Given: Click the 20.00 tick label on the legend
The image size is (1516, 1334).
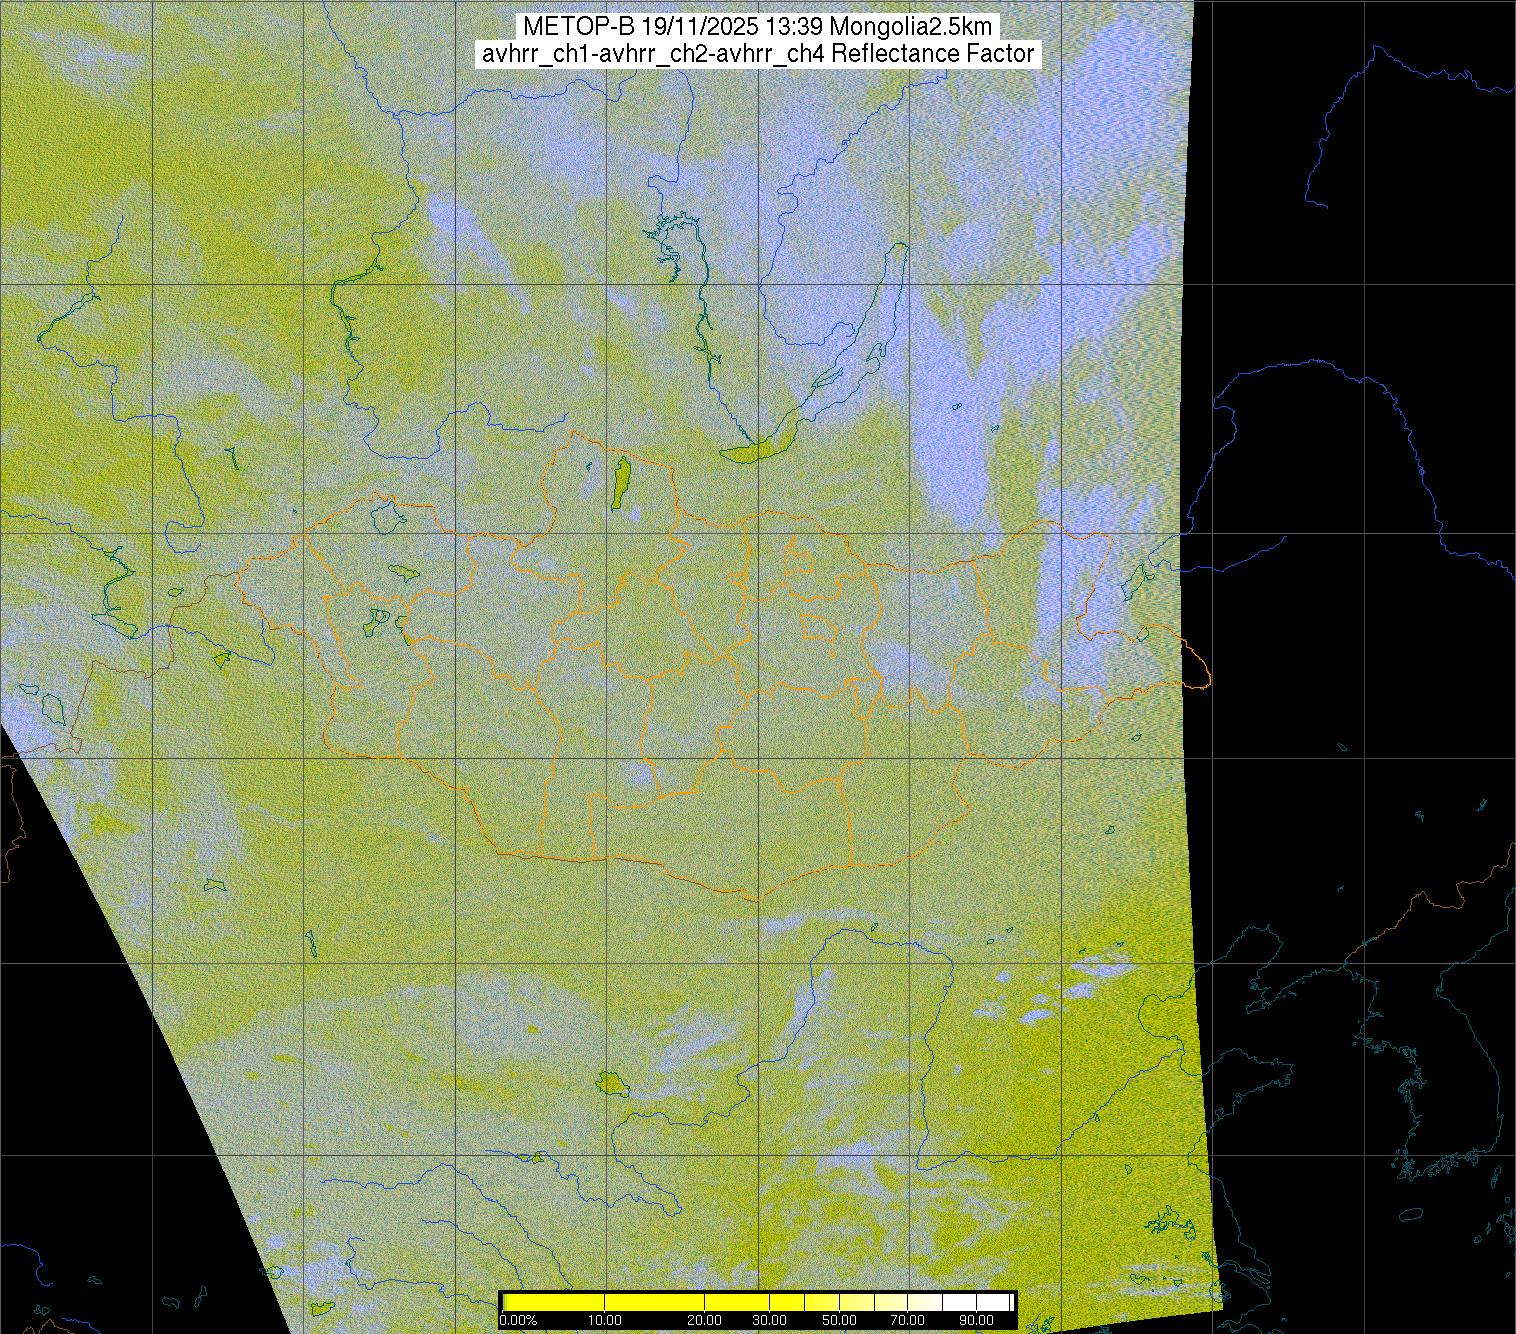Looking at the screenshot, I should point(705,1320).
